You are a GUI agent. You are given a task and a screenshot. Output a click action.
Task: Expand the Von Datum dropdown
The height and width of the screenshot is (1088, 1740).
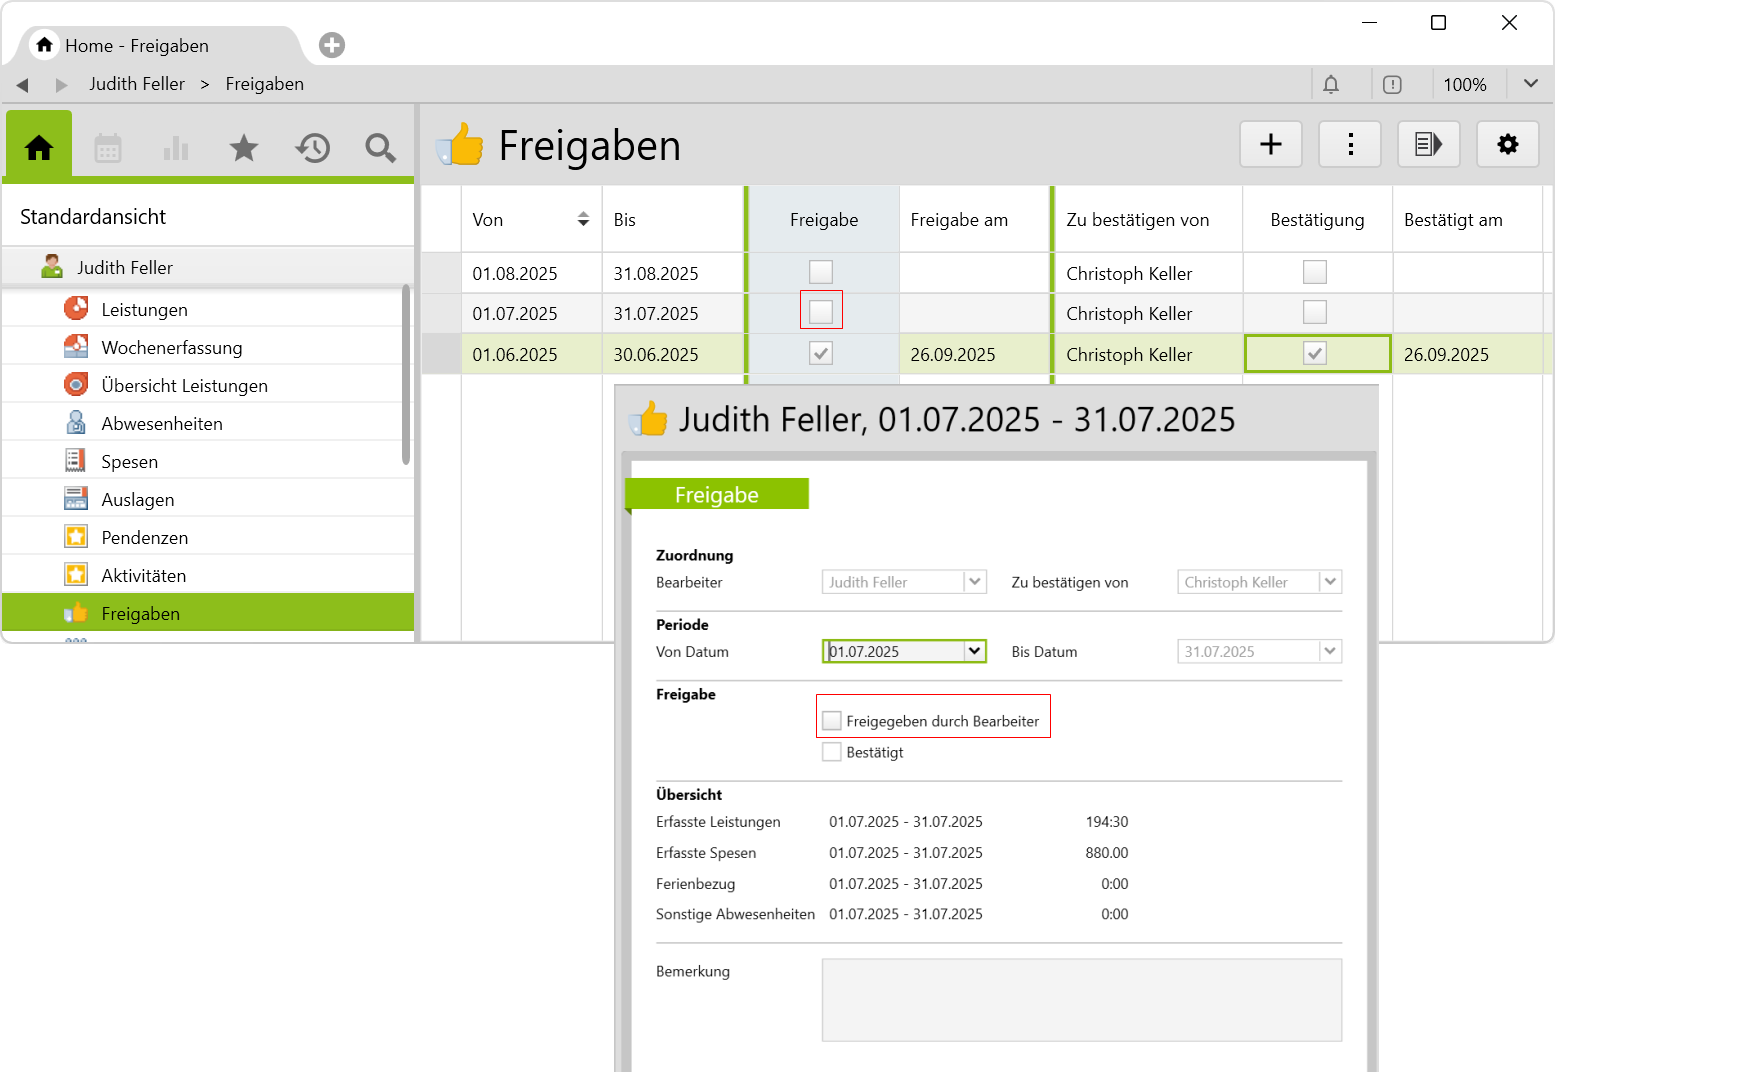[x=974, y=651]
